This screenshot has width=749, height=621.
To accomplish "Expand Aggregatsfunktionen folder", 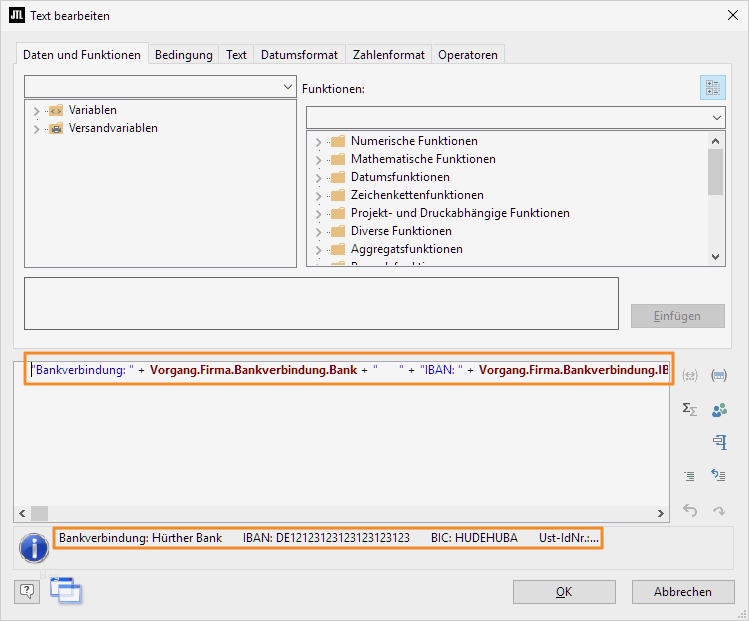I will tap(319, 250).
